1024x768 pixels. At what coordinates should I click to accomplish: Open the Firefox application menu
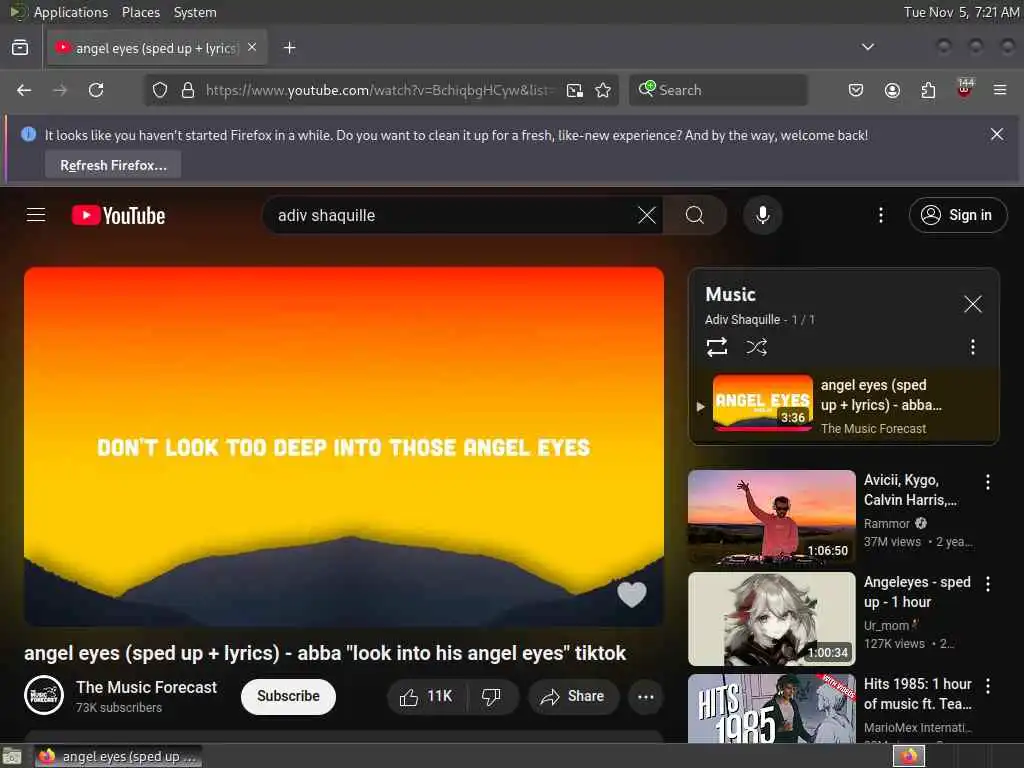(1000, 90)
